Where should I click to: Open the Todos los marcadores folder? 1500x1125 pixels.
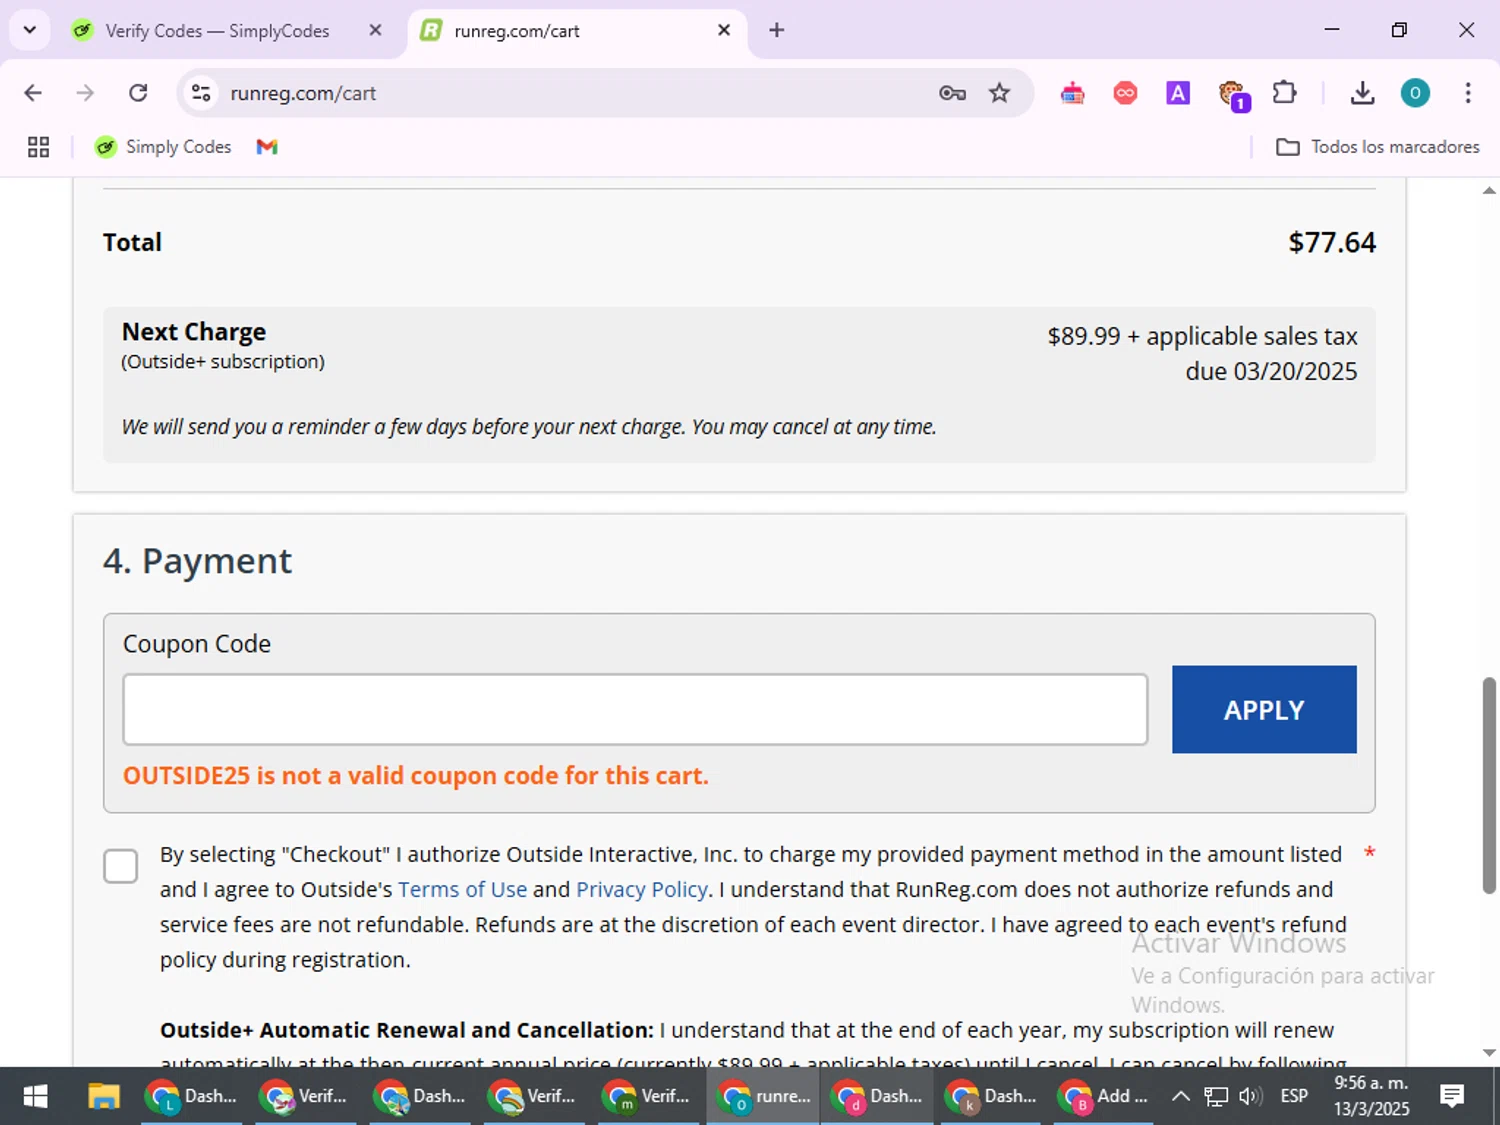(x=1377, y=147)
